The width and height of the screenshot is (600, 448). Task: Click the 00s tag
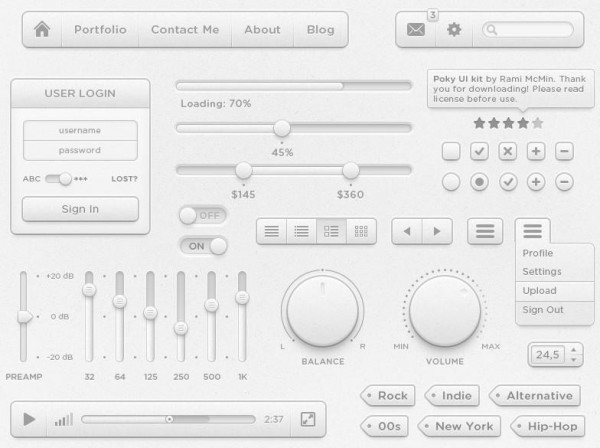(x=384, y=426)
